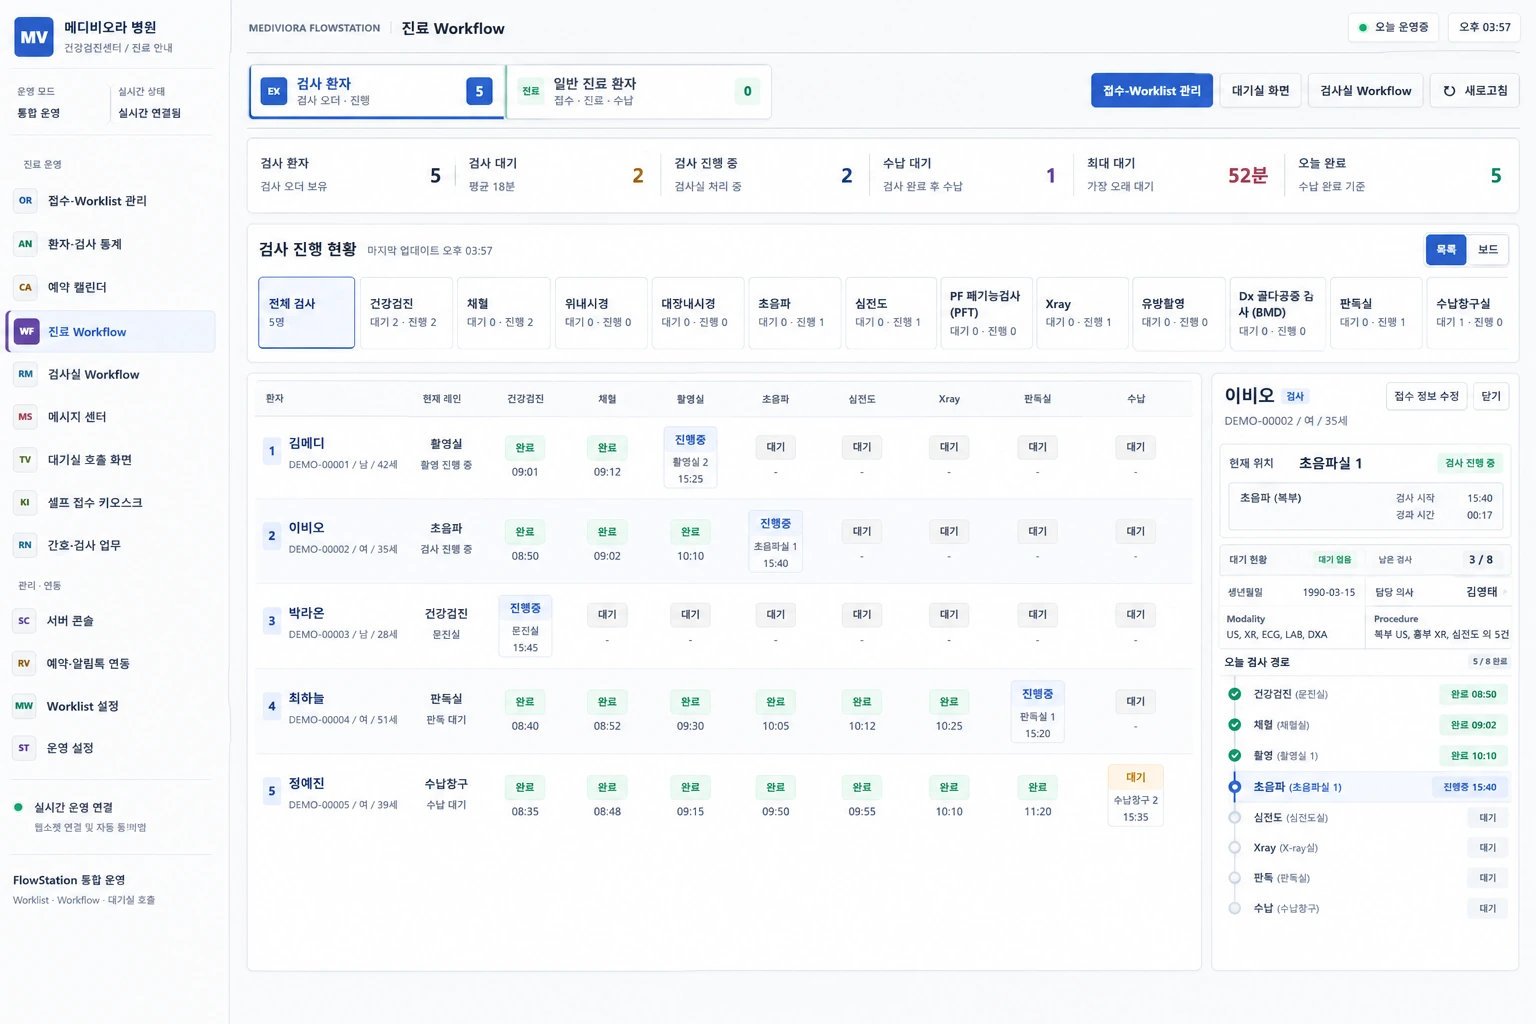This screenshot has width=1536, height=1024.
Task: Click the RN icon for 간호·검사 업무
Action: tap(25, 545)
